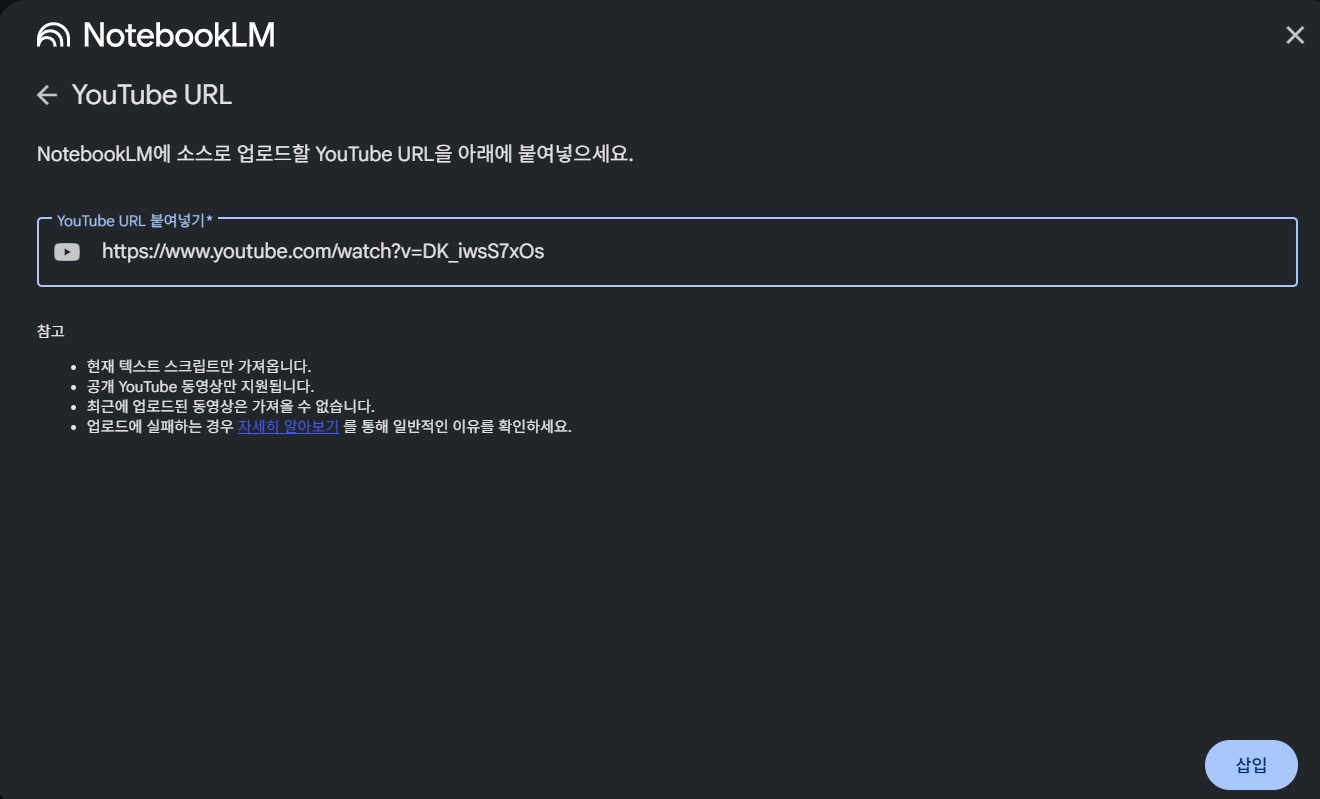Click the 참고 notes heading
The image size is (1320, 799).
click(x=51, y=331)
